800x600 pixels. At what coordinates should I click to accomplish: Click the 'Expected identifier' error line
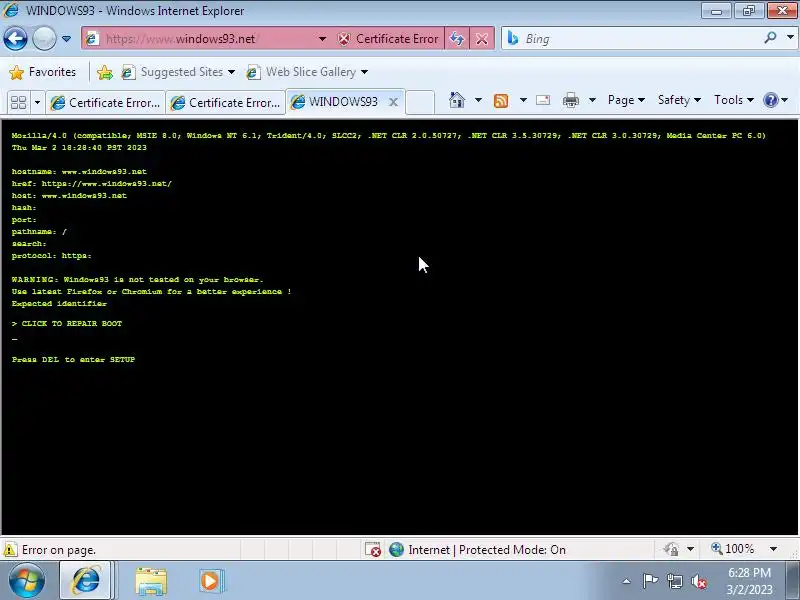(59, 303)
